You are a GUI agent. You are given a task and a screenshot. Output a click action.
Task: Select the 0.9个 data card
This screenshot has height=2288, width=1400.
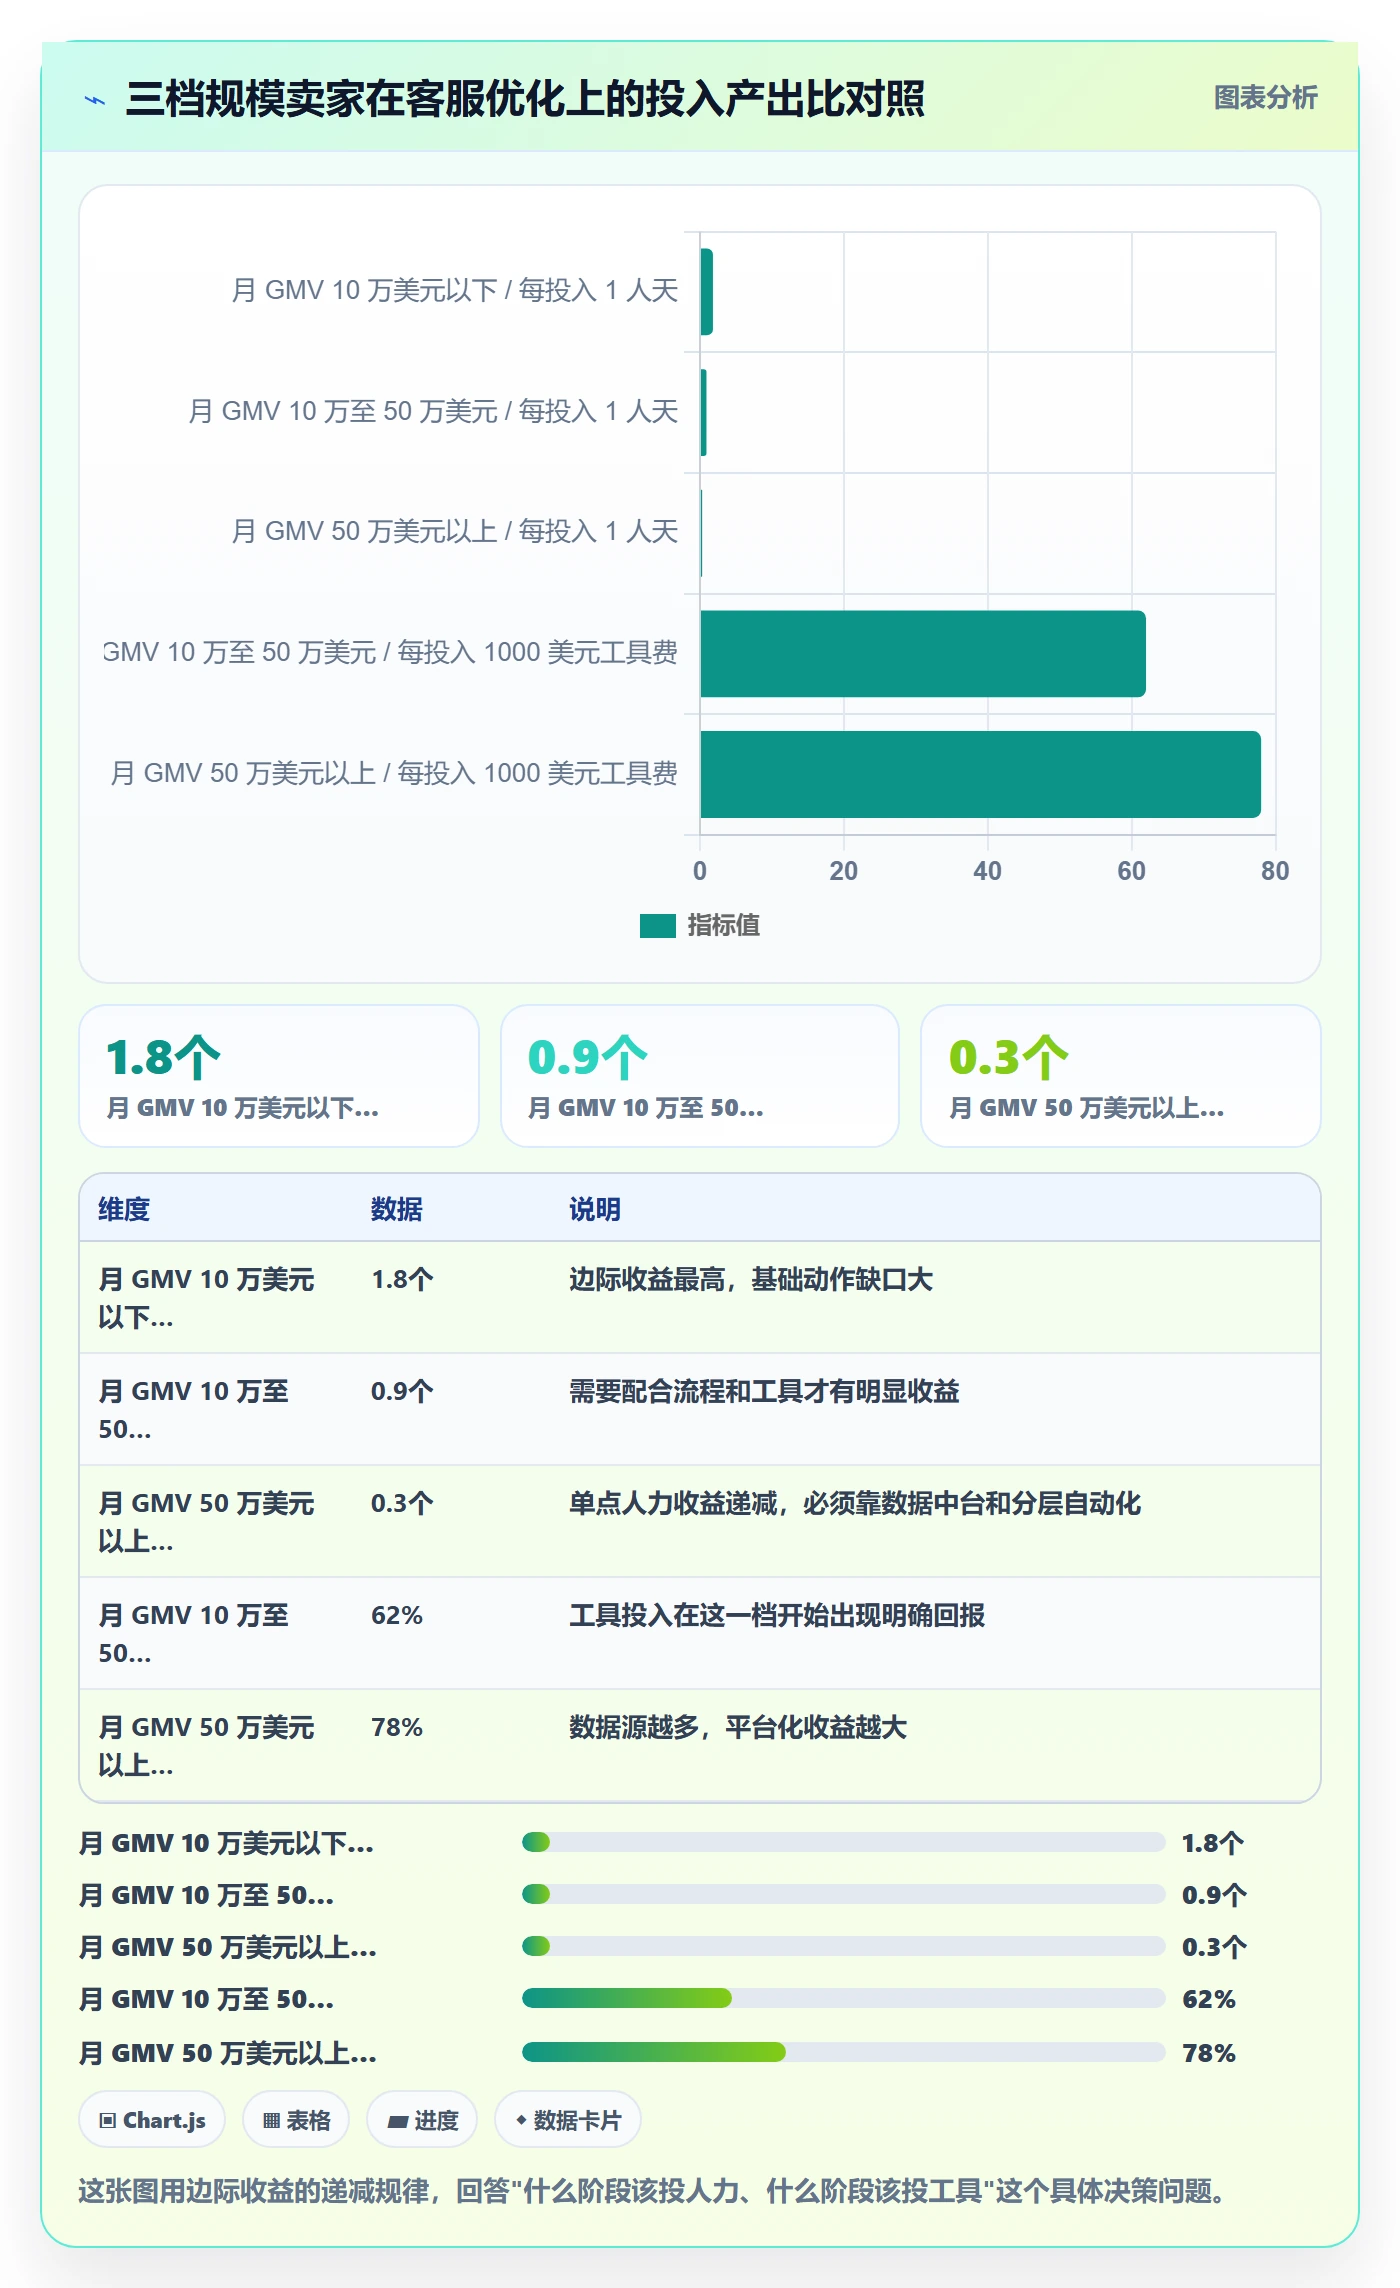700,1076
